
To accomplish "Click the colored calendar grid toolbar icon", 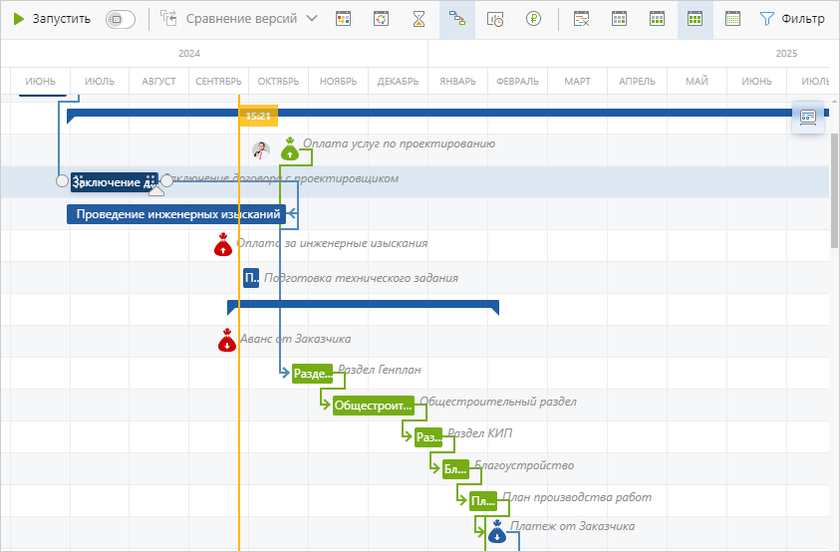I will [343, 19].
